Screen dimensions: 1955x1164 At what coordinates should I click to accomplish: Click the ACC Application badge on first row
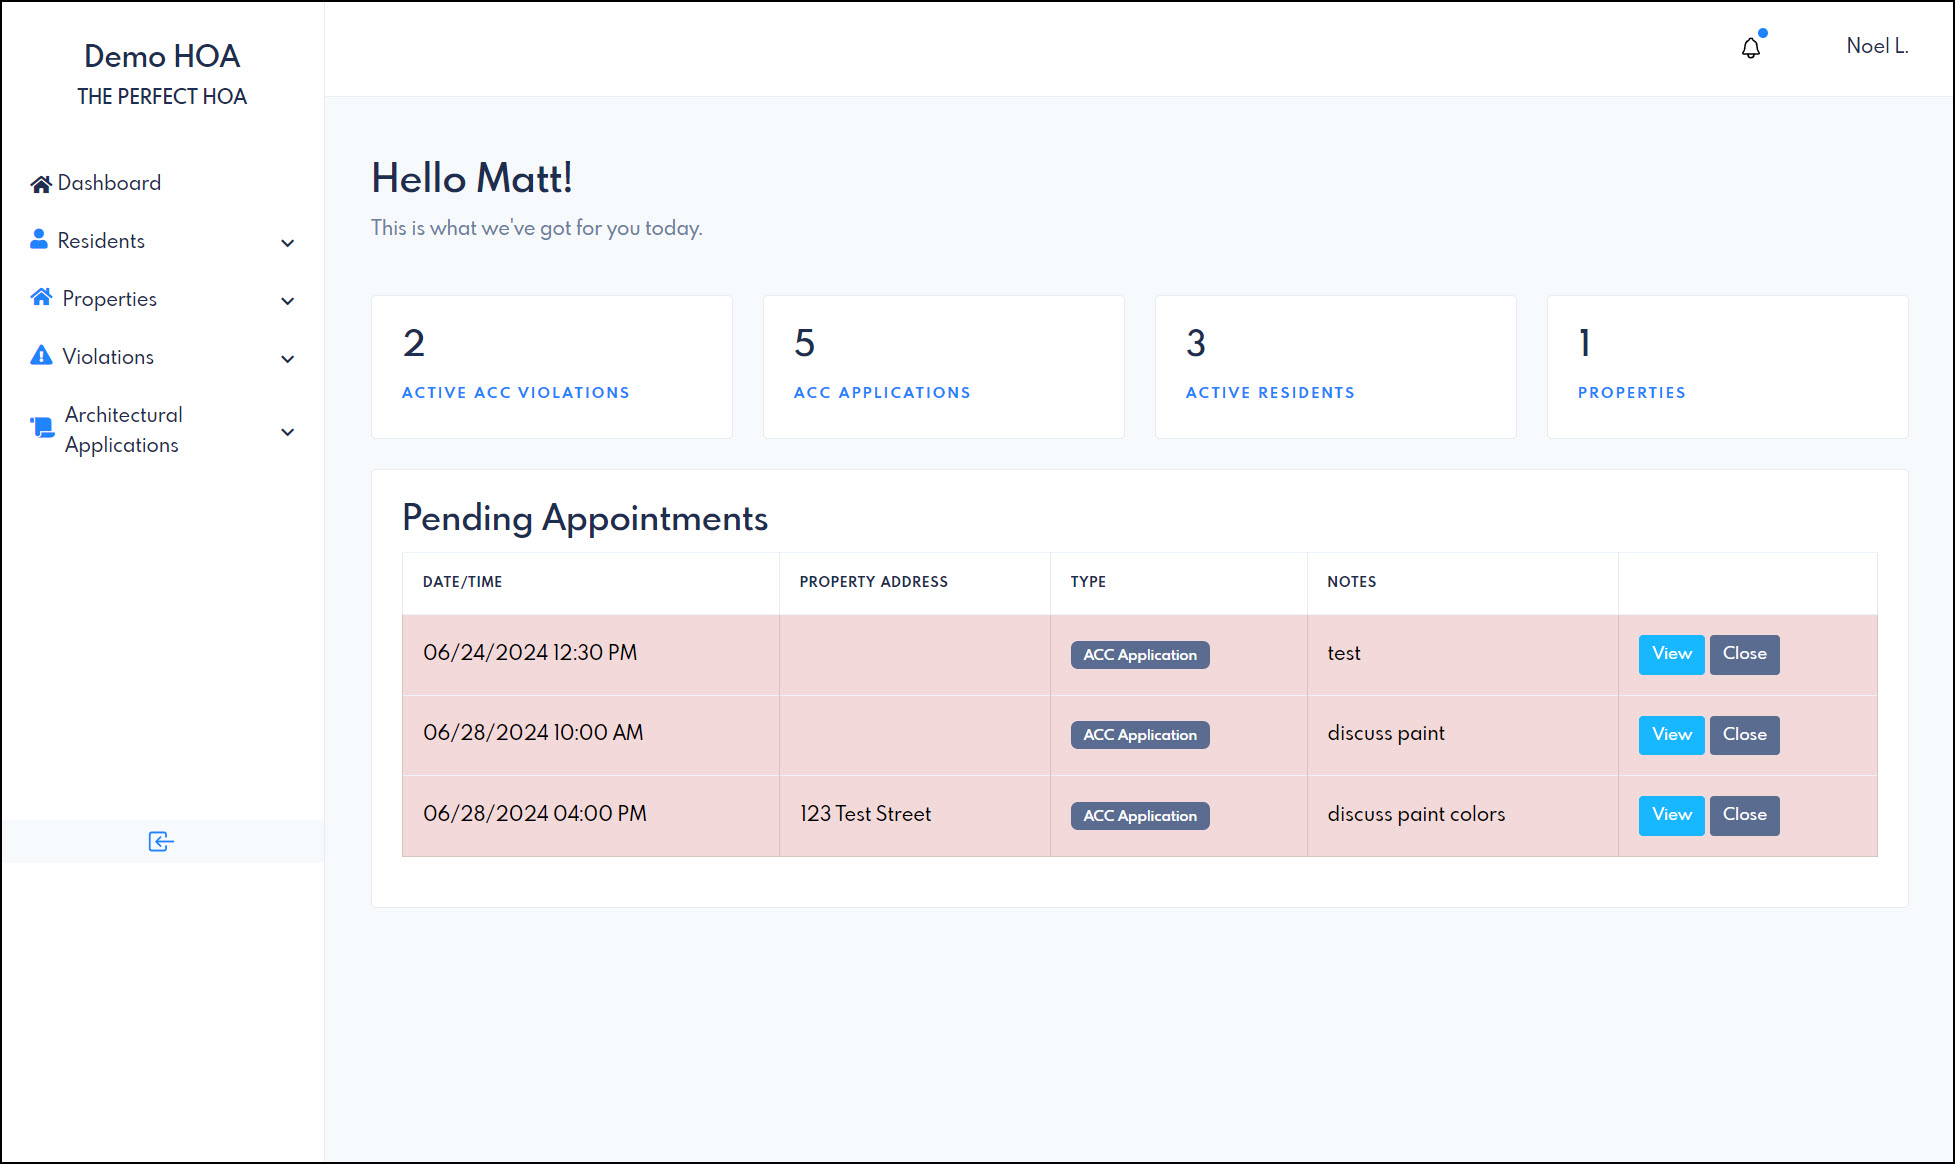tap(1139, 654)
